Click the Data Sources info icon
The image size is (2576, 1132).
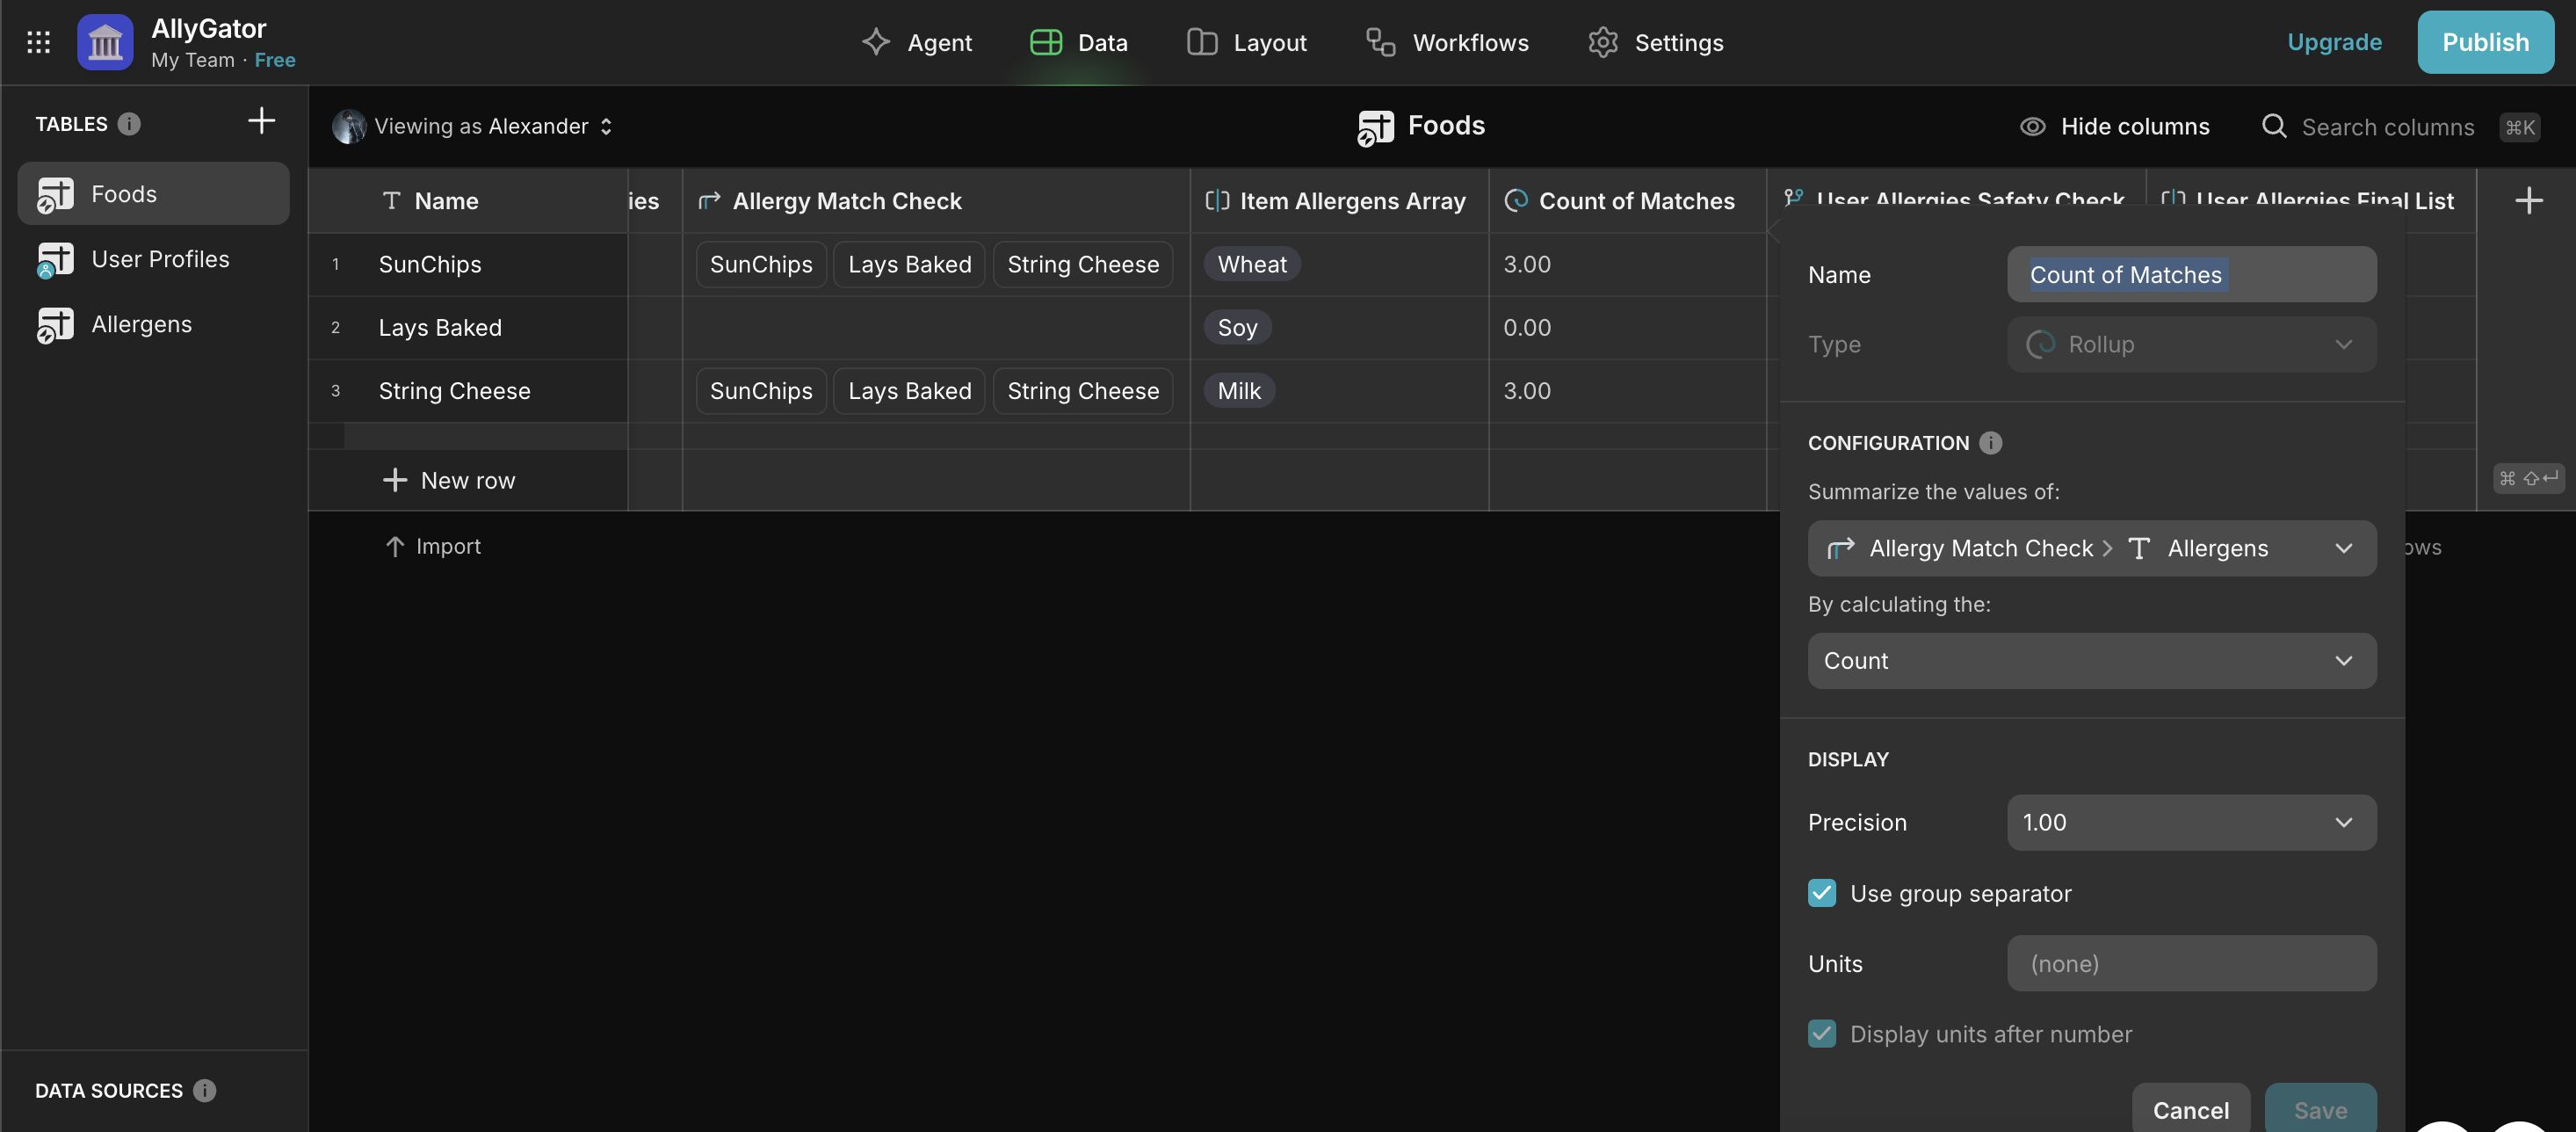pos(204,1090)
